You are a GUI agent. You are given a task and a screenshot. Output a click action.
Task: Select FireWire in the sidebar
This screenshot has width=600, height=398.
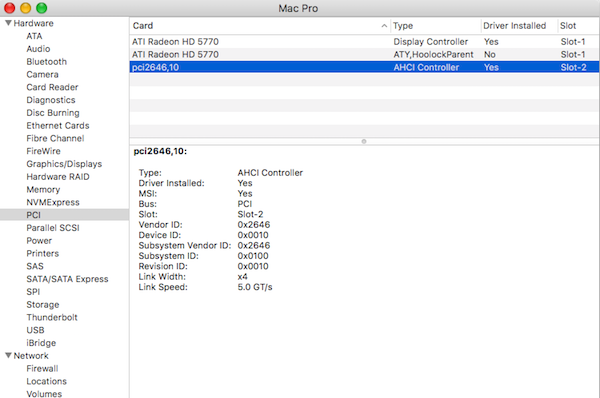tap(43, 151)
